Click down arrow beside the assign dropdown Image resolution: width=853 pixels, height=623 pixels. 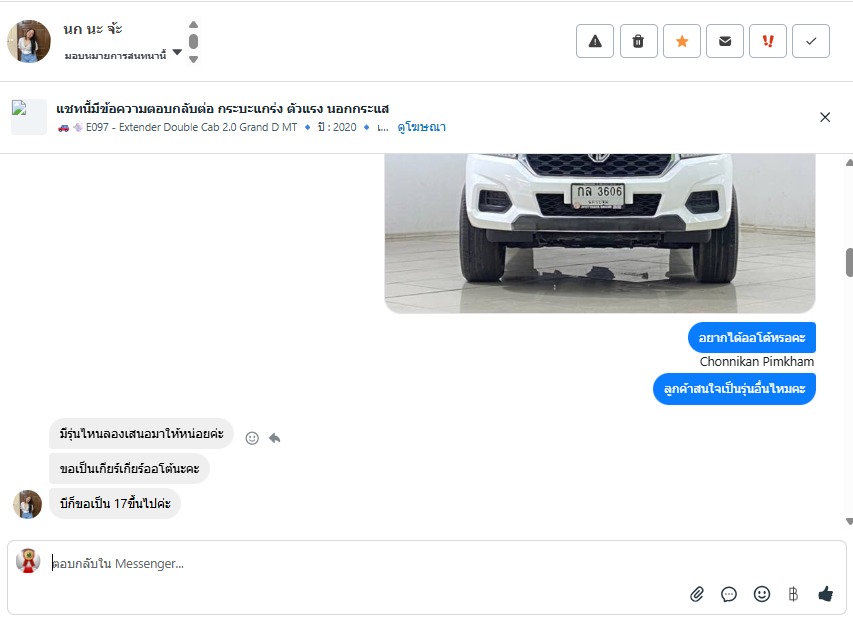coord(193,59)
